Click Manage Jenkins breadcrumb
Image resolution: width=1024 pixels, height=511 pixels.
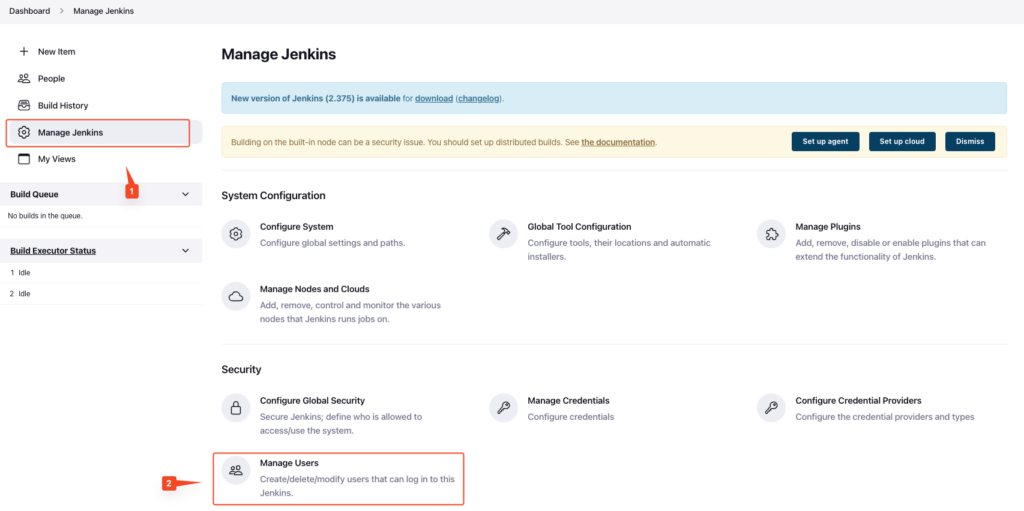[x=104, y=11]
